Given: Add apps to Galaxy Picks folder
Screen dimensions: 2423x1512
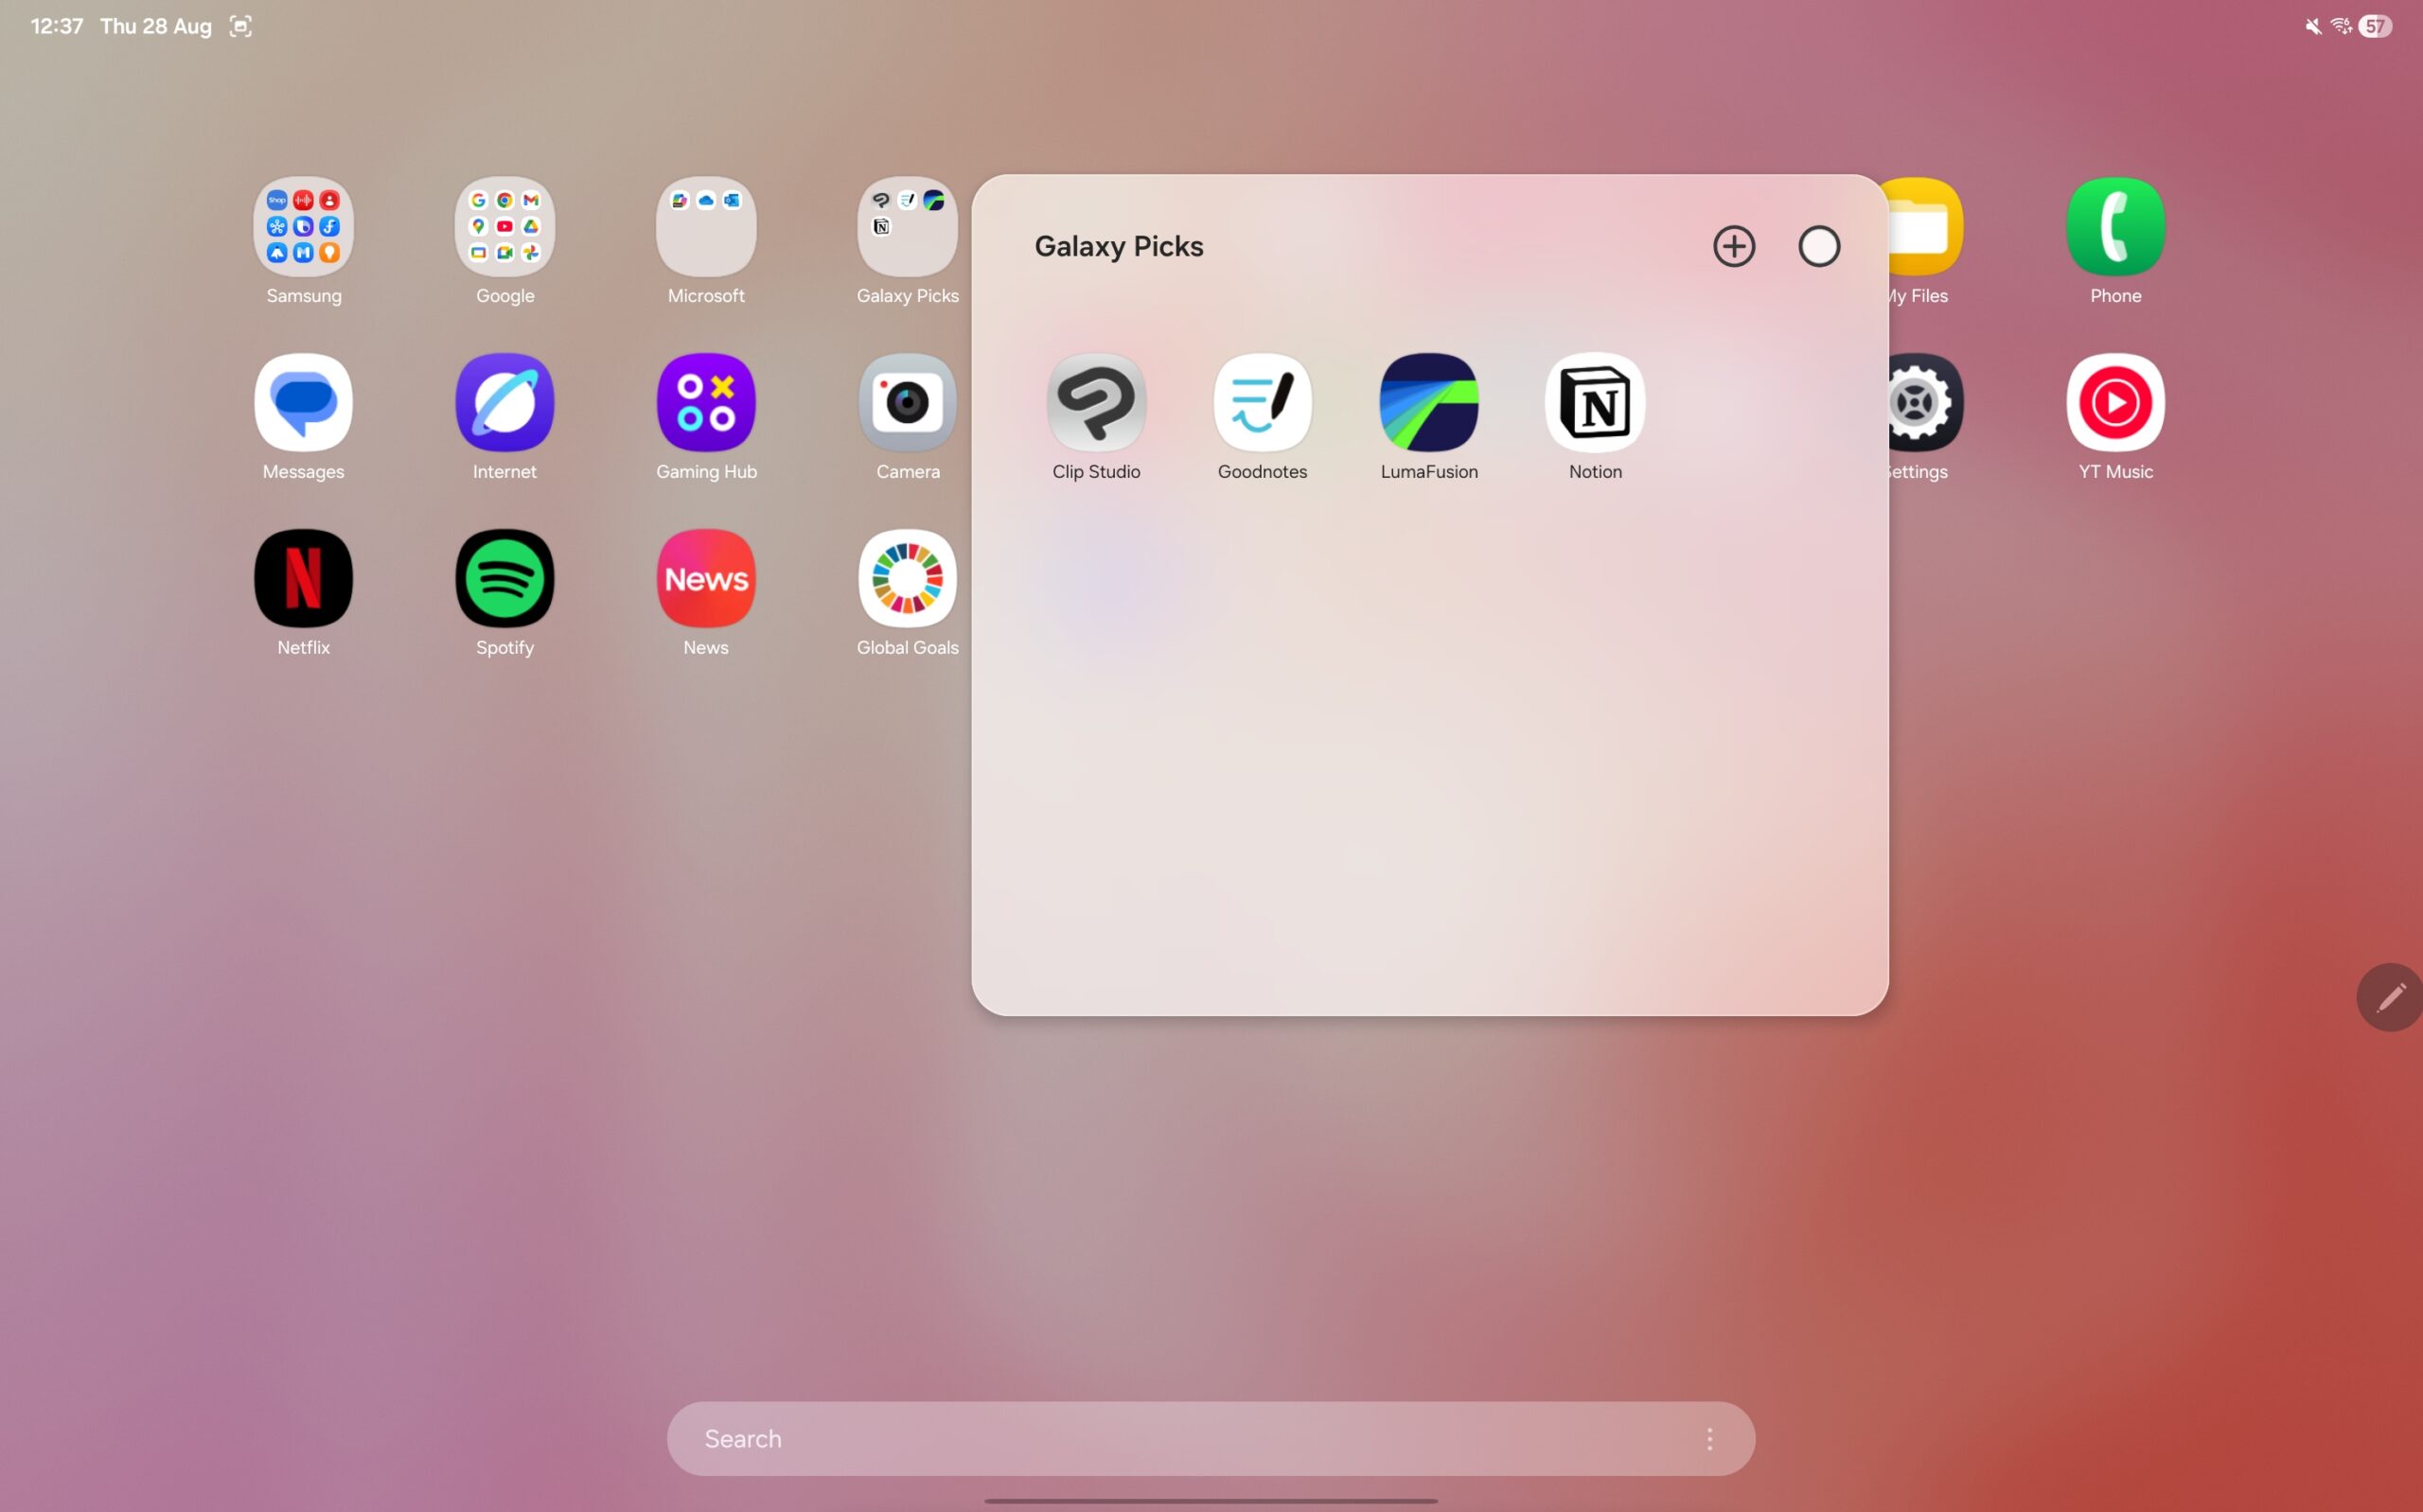Looking at the screenshot, I should (x=1733, y=247).
